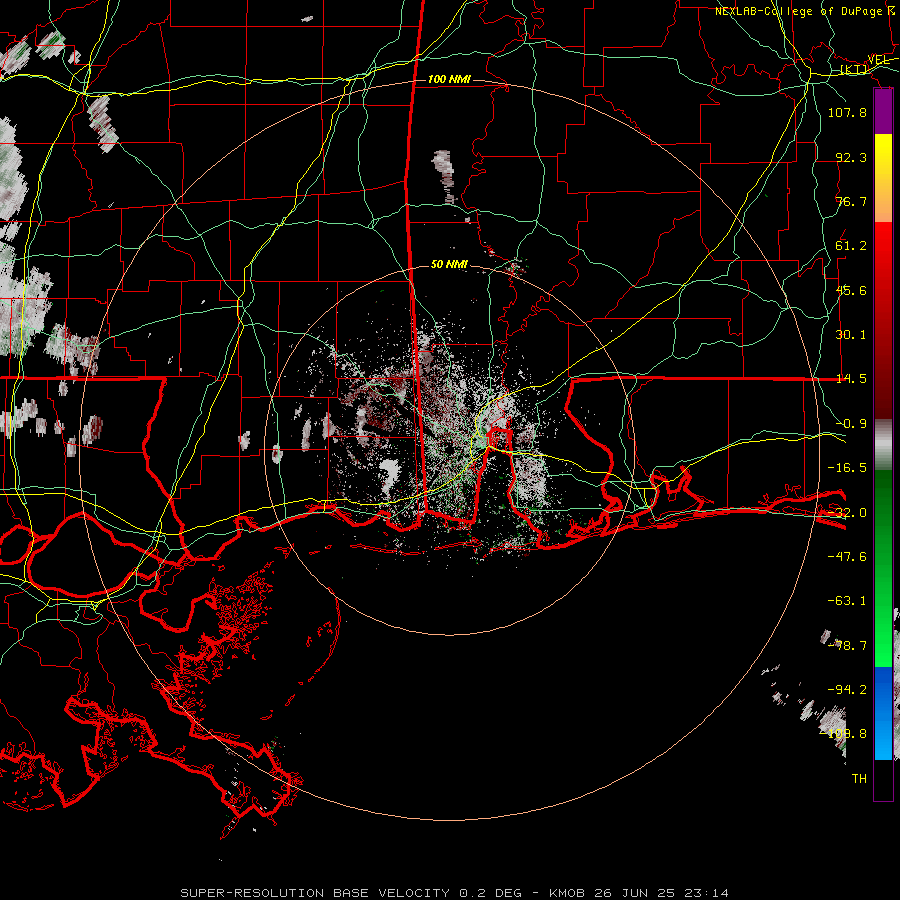
Task: Select the 30.1 scale value
Action: [x=851, y=335]
